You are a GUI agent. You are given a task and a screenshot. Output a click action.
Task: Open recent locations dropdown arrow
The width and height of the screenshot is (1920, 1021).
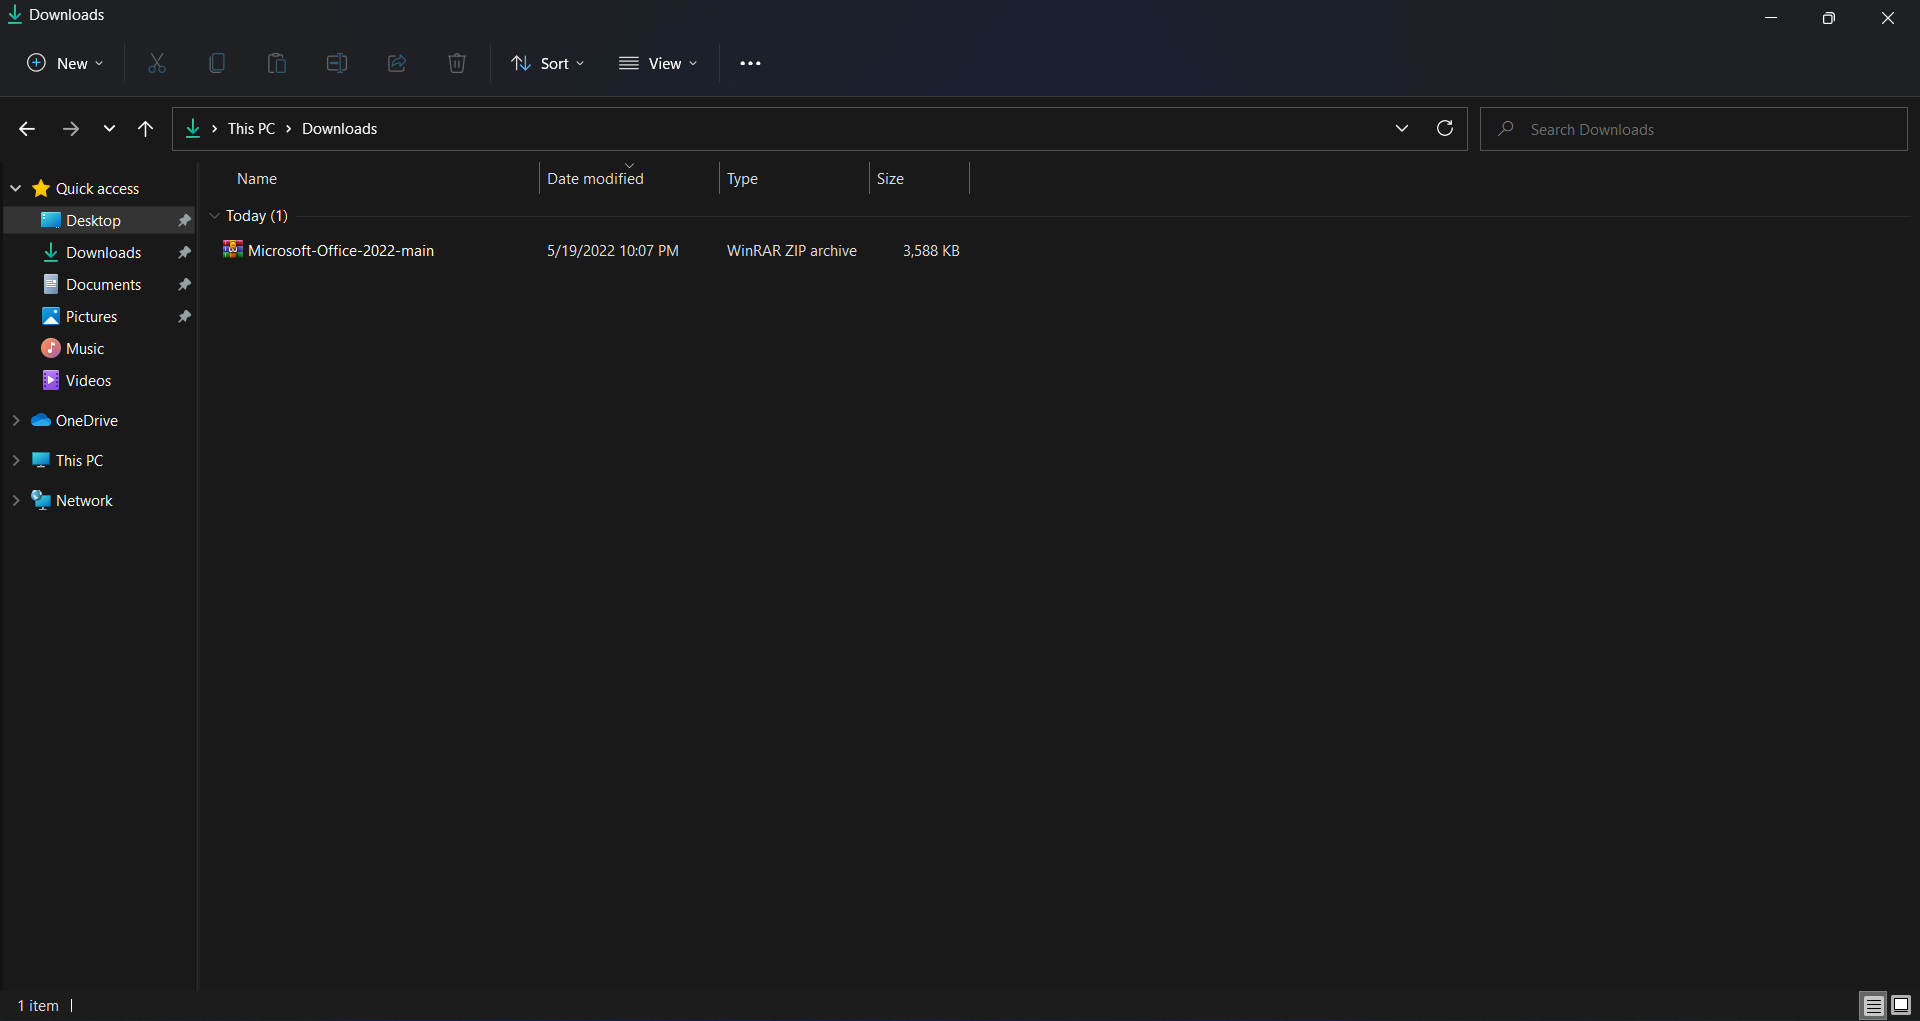pos(109,129)
